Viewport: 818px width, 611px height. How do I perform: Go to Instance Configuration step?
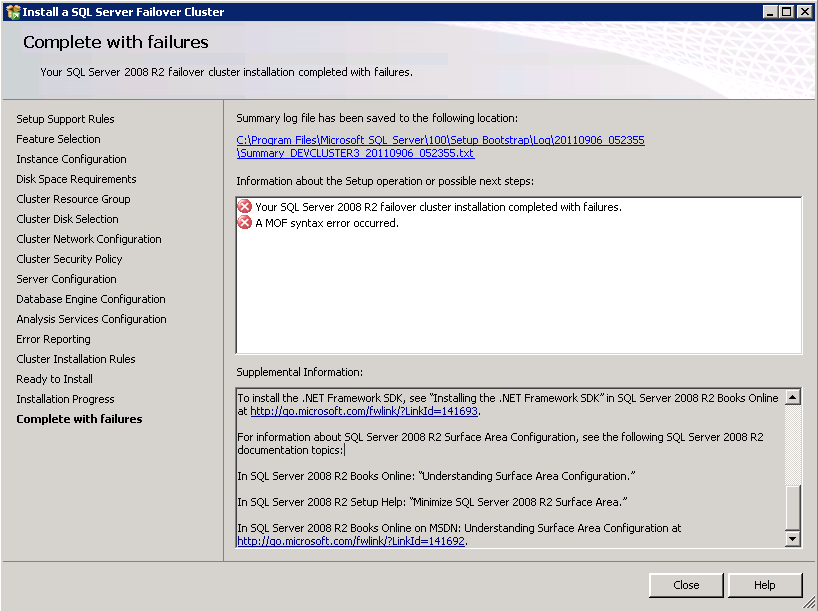pyautogui.click(x=71, y=159)
